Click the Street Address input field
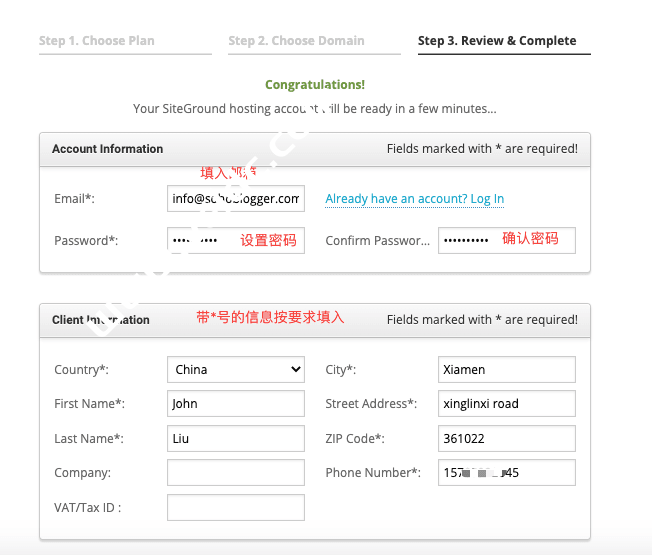Image resolution: width=652 pixels, height=555 pixels. (506, 404)
